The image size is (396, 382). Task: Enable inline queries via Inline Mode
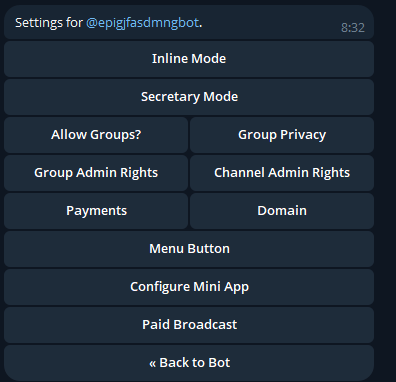click(189, 59)
